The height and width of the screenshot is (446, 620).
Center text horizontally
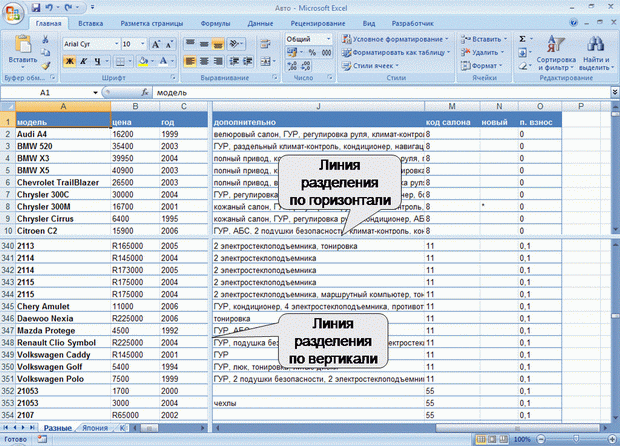tap(204, 61)
